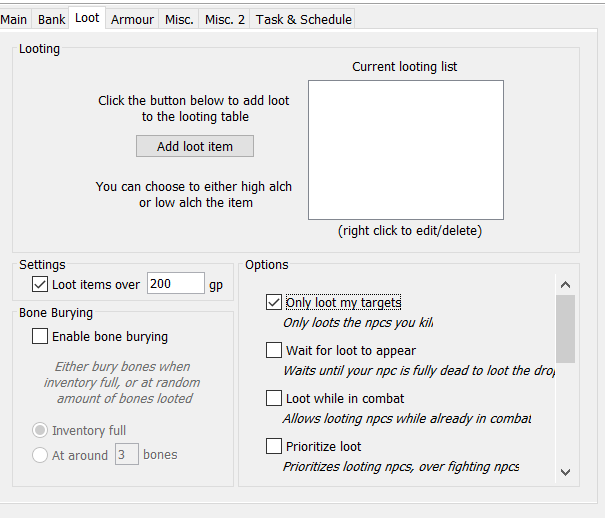Check the Loot while in combat box
The width and height of the screenshot is (605, 518).
point(274,398)
